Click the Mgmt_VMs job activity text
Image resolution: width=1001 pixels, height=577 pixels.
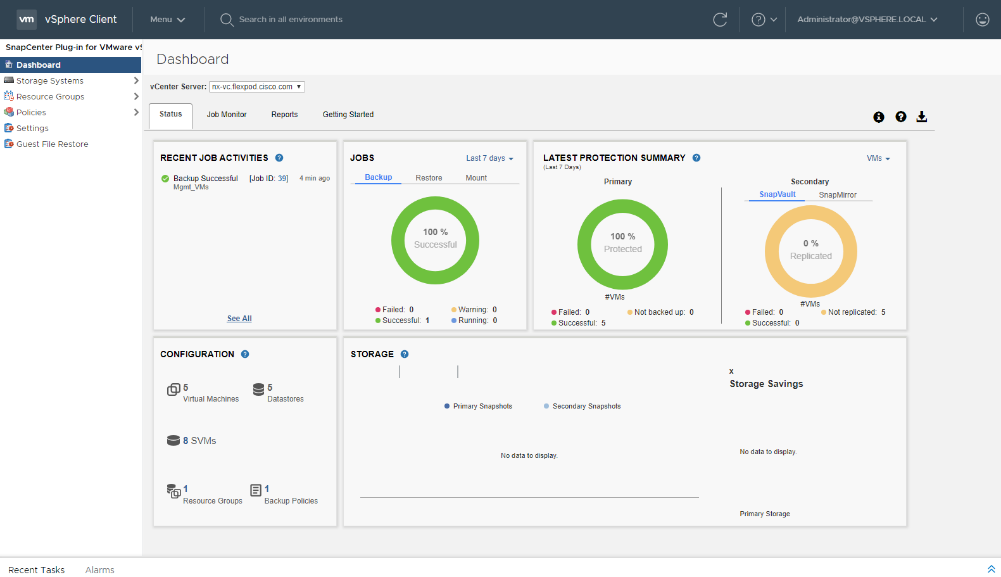point(191,188)
